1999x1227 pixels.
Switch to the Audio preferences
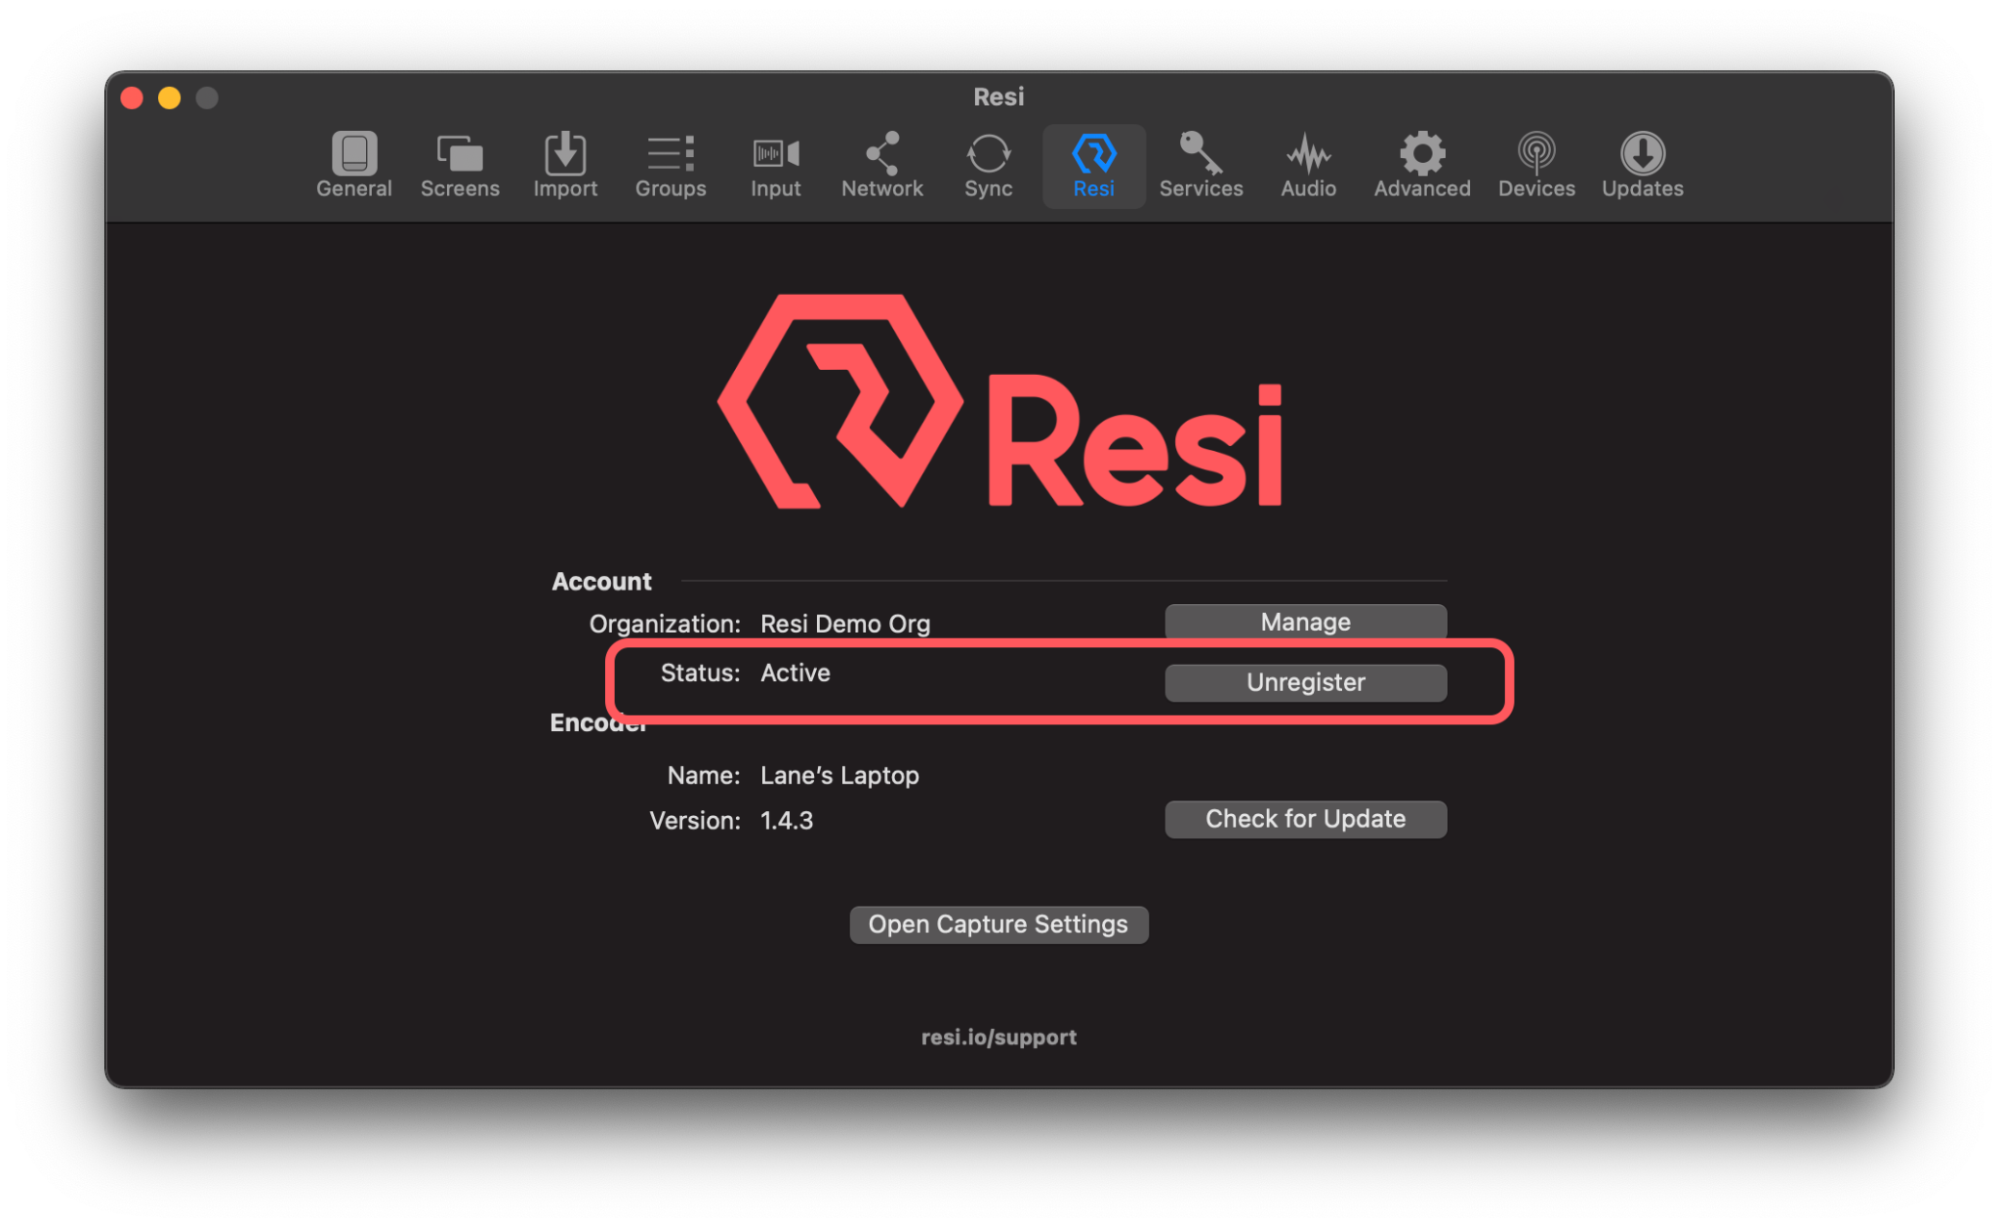coord(1307,165)
